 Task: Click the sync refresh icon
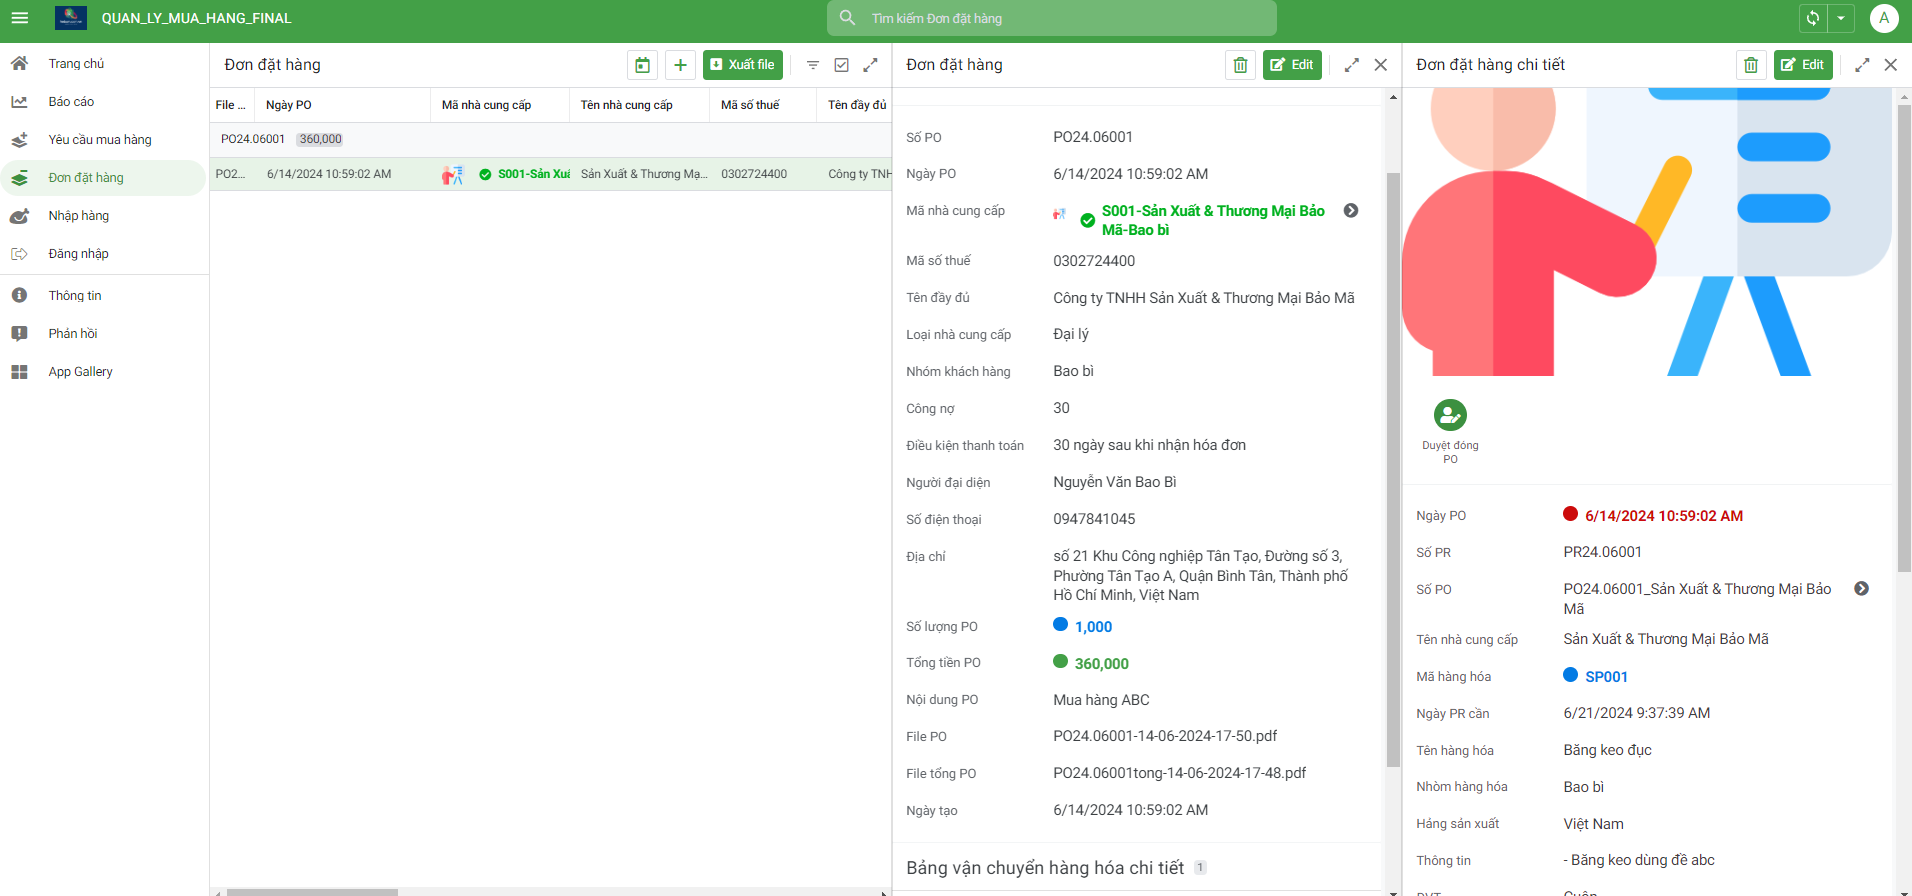click(1813, 18)
